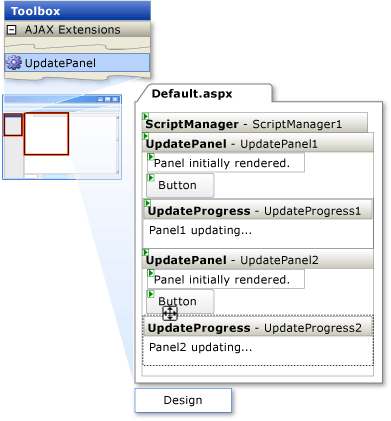Click the UpdatePanel2 green glyph icon
Viewport: 391px width, 421px height.
point(145,252)
